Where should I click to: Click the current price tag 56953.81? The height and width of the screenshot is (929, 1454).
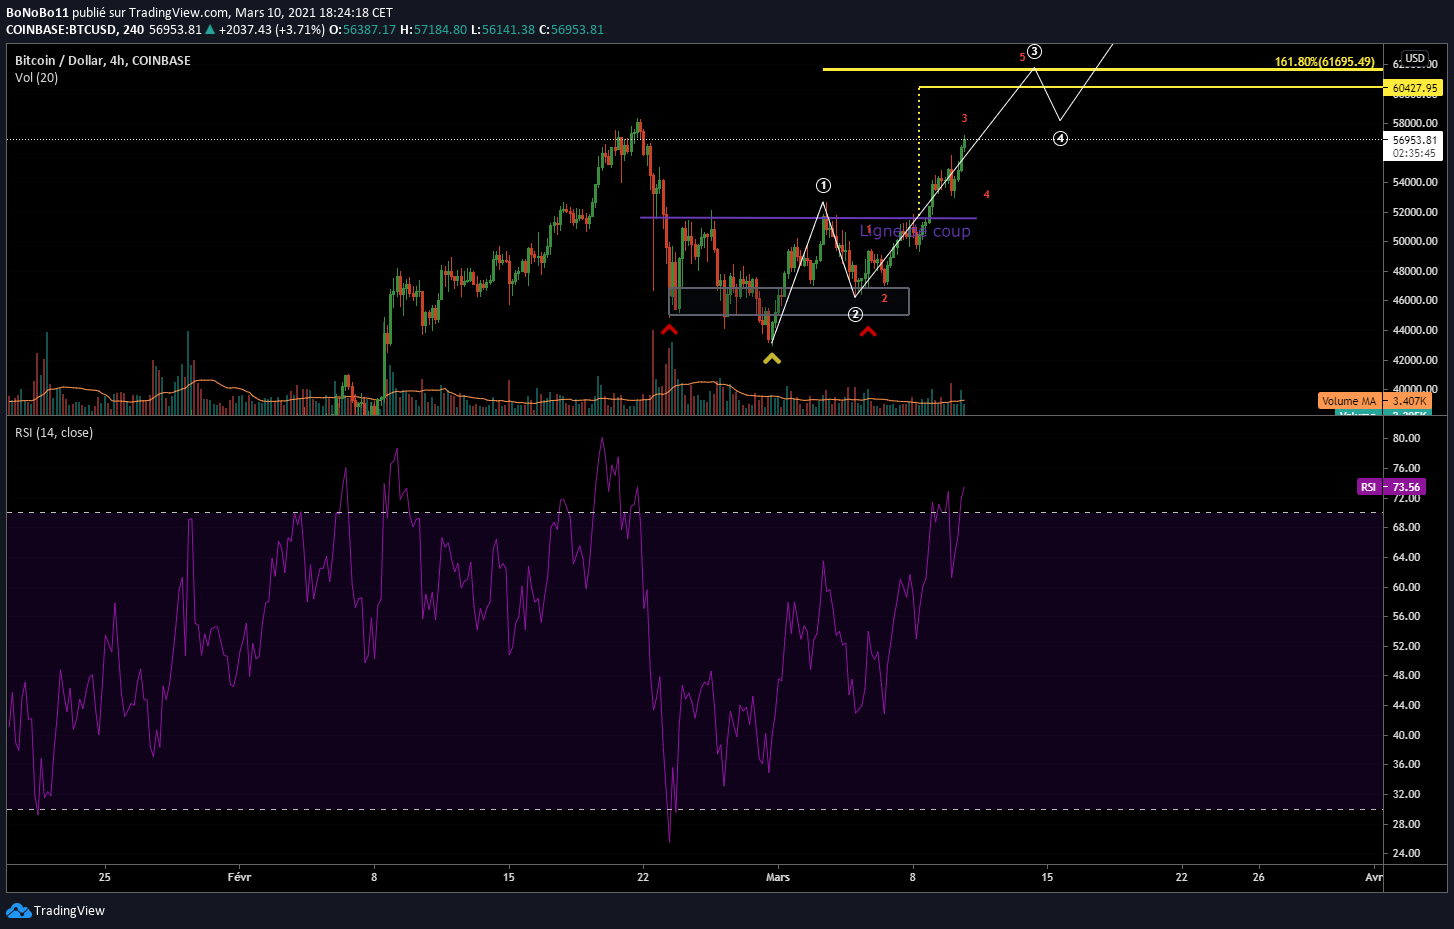[1414, 140]
